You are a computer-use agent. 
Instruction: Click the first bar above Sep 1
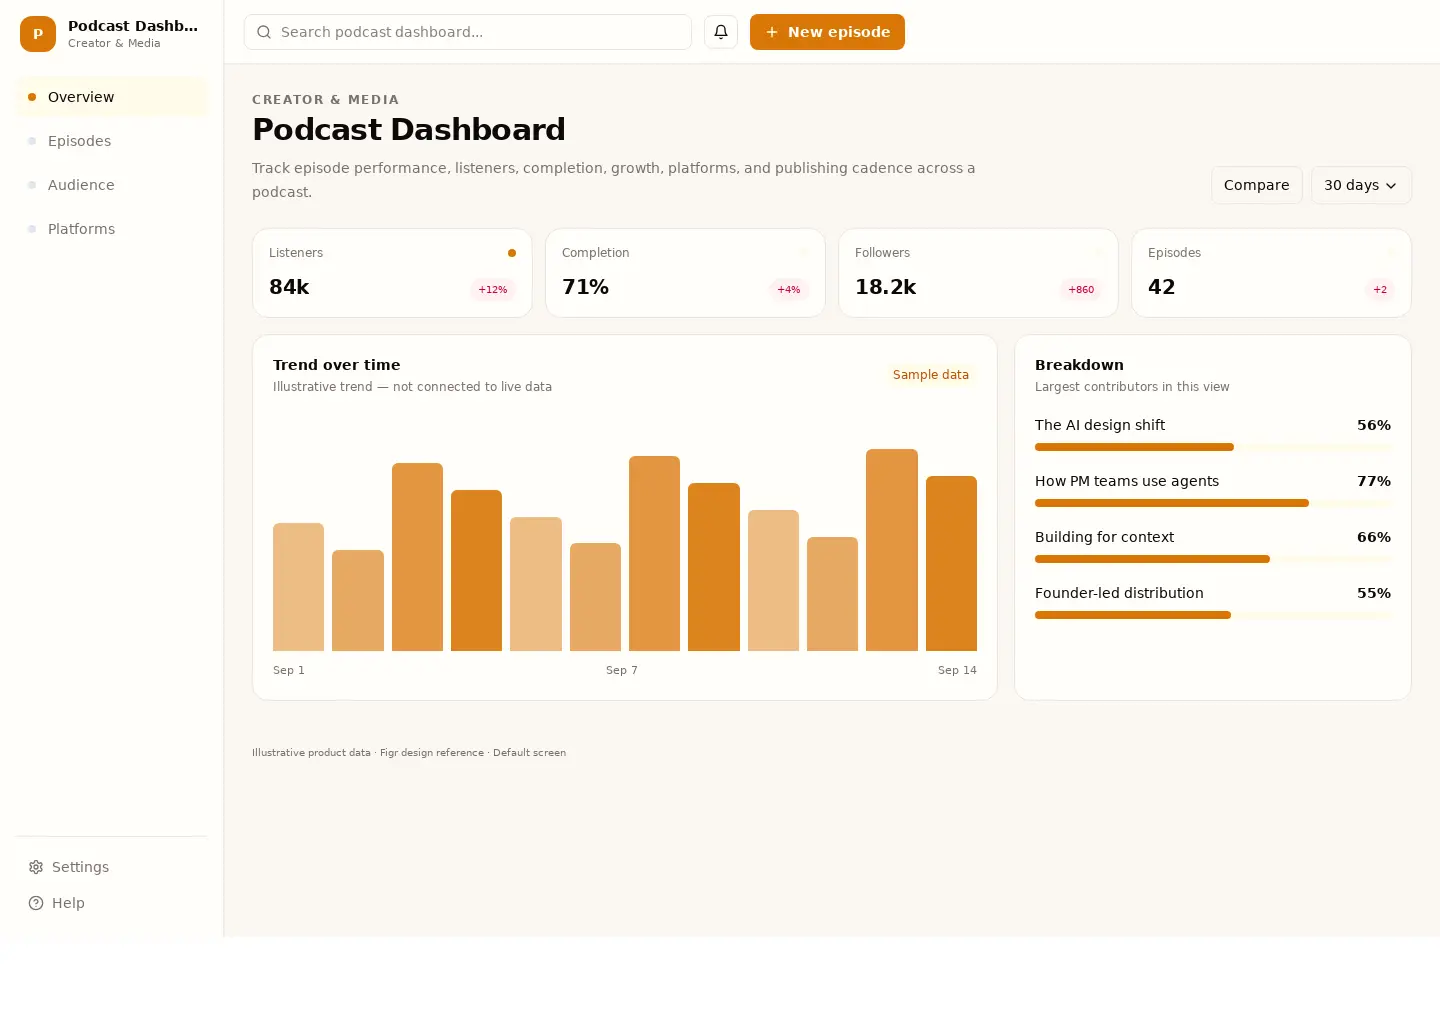(x=298, y=587)
